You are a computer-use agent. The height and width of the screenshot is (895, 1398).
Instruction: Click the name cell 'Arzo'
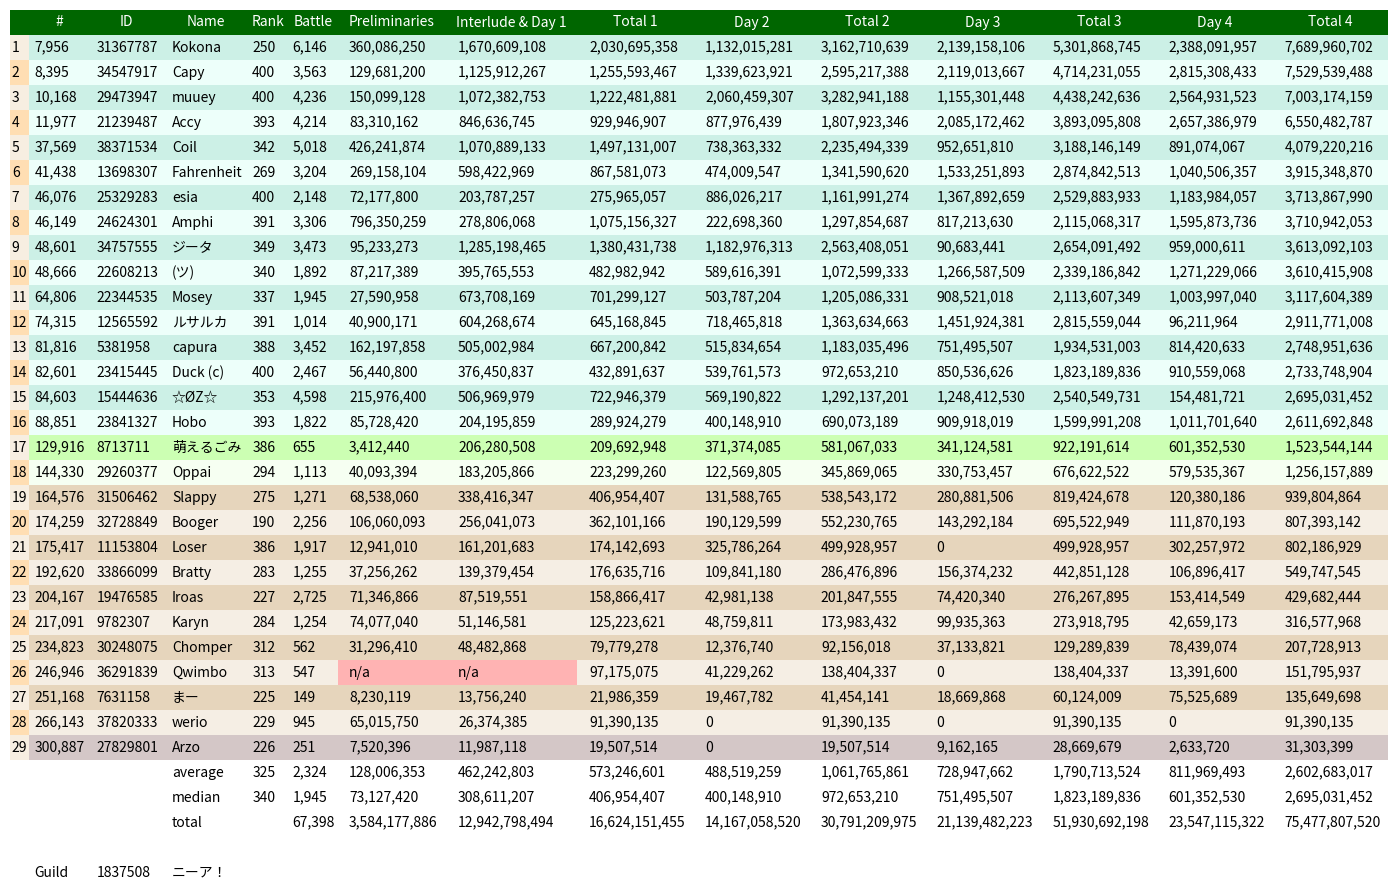(x=186, y=747)
